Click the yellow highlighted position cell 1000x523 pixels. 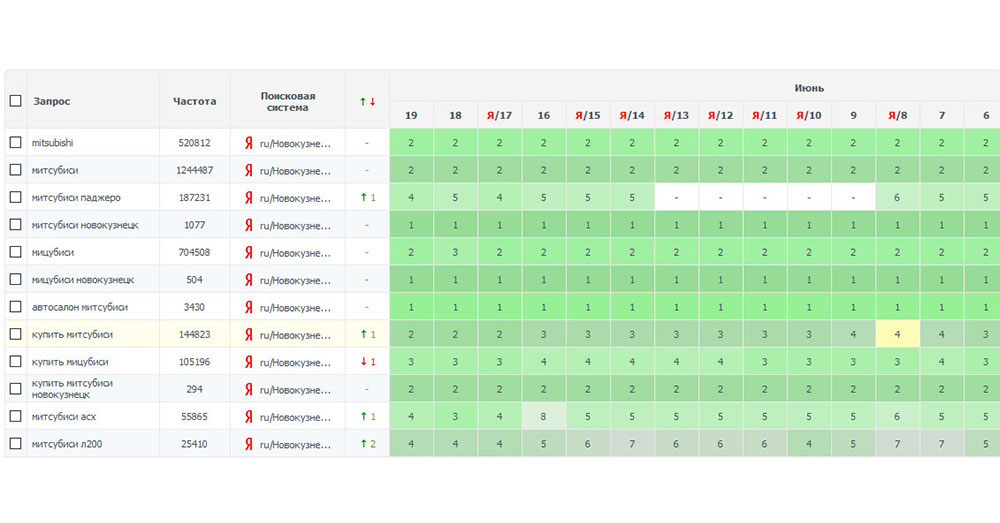tap(897, 334)
